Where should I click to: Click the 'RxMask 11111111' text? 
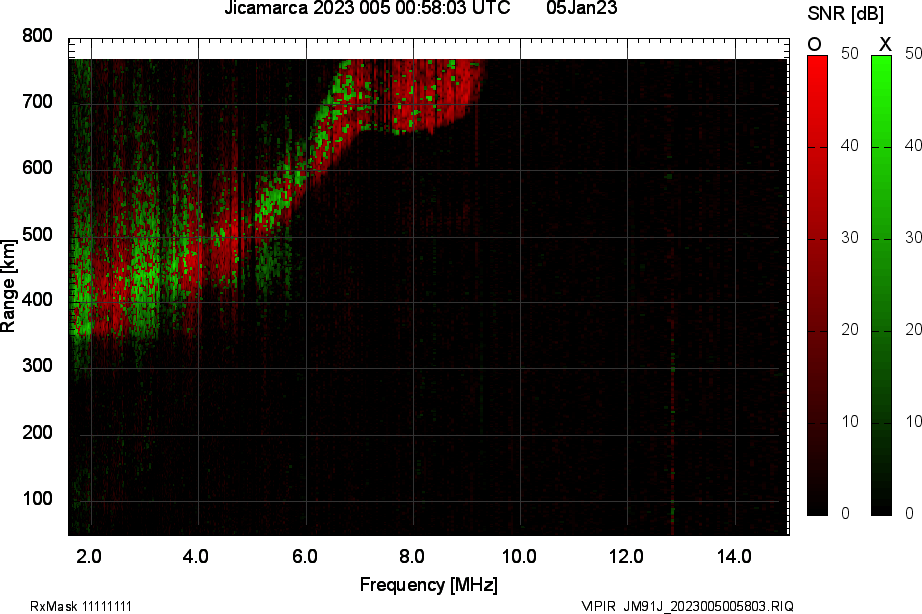click(81, 606)
